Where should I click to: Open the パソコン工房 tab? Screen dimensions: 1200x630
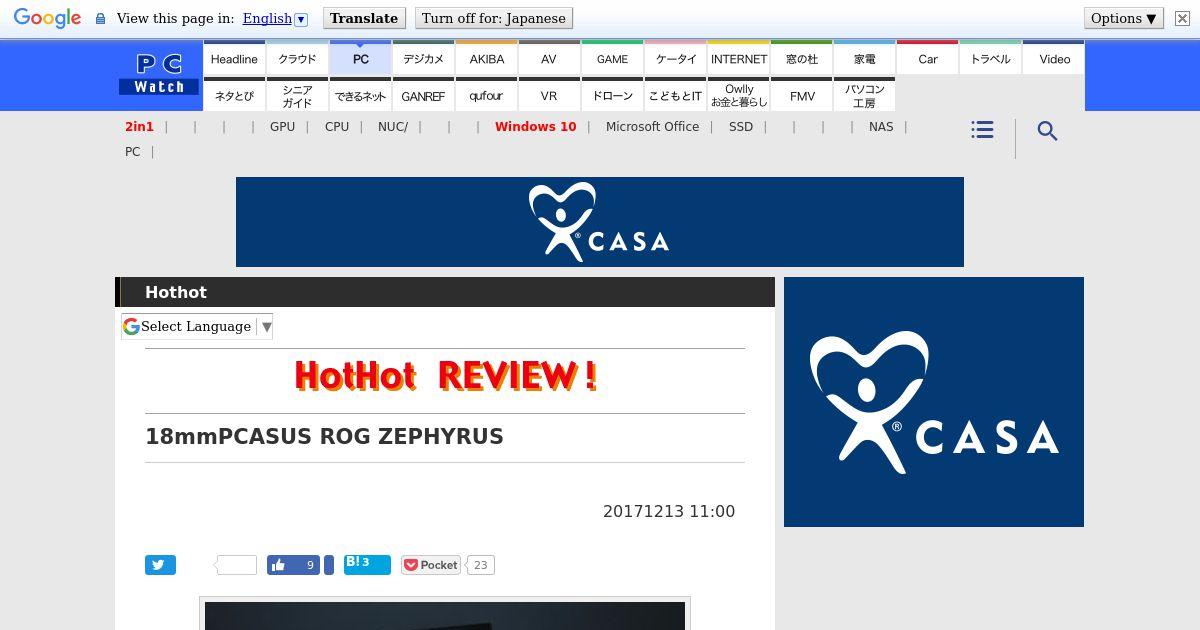[x=864, y=95]
